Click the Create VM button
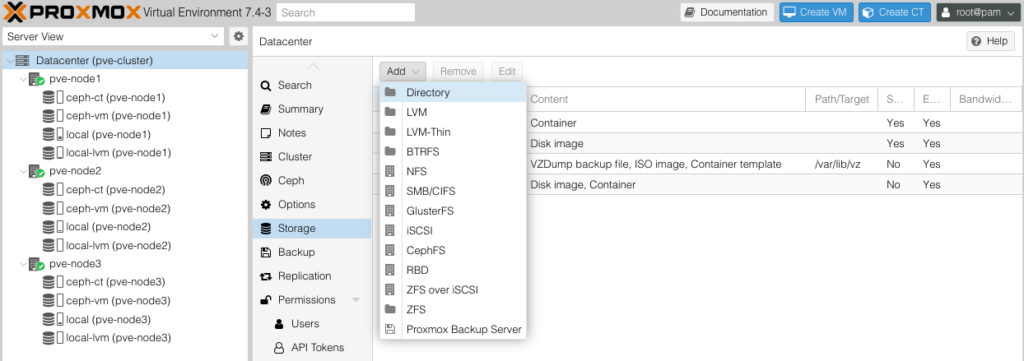The height and width of the screenshot is (361, 1024). [x=816, y=12]
